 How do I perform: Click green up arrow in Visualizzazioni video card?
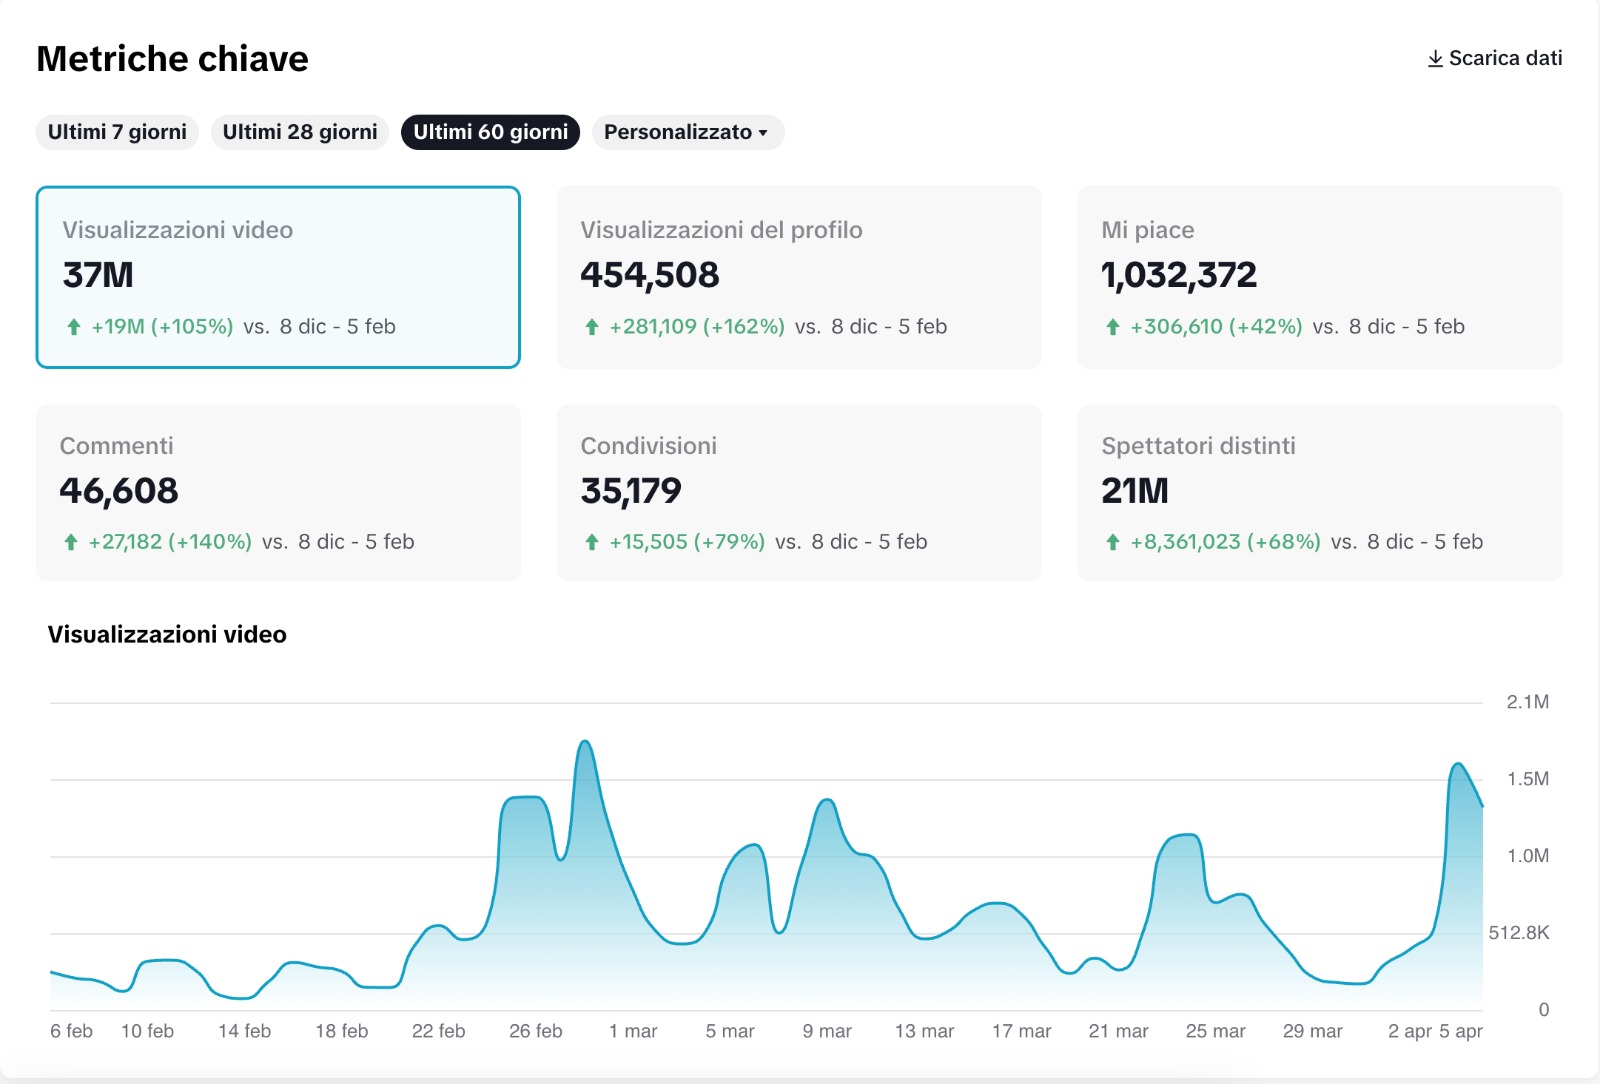coord(74,327)
